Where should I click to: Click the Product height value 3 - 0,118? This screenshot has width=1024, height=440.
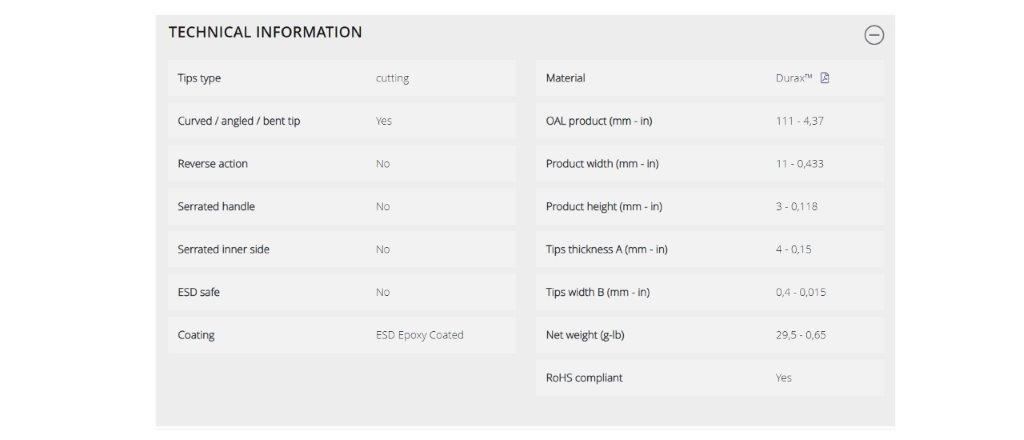[797, 206]
